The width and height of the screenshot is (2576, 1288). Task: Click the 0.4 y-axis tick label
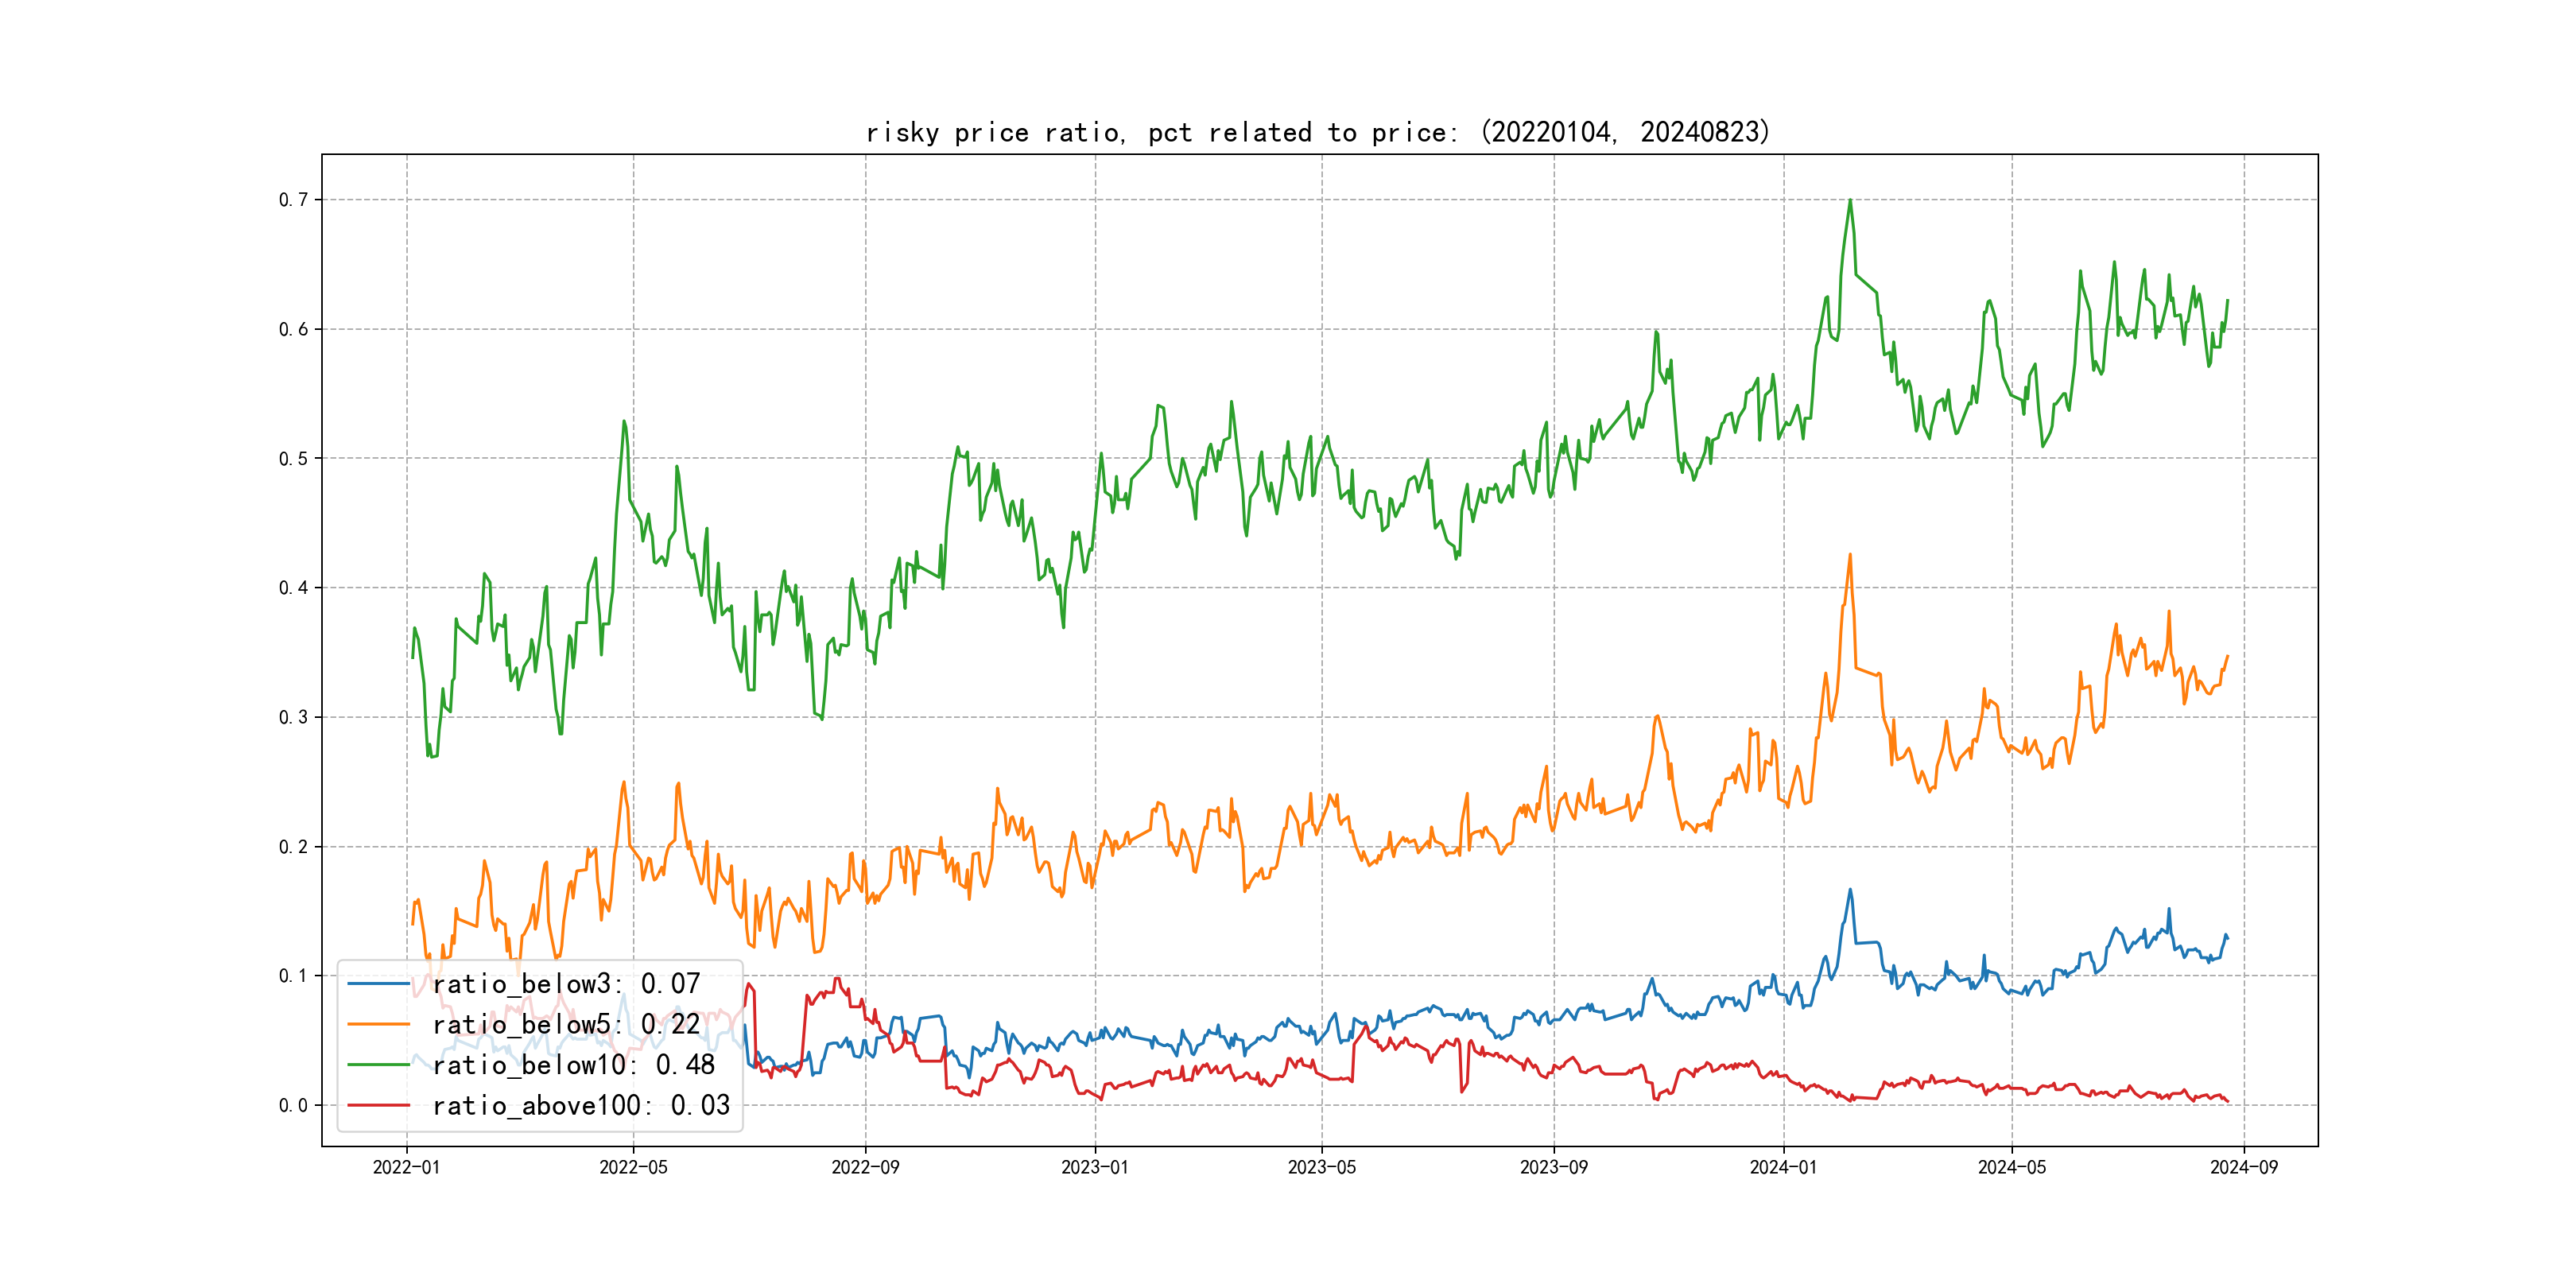pyautogui.click(x=293, y=588)
